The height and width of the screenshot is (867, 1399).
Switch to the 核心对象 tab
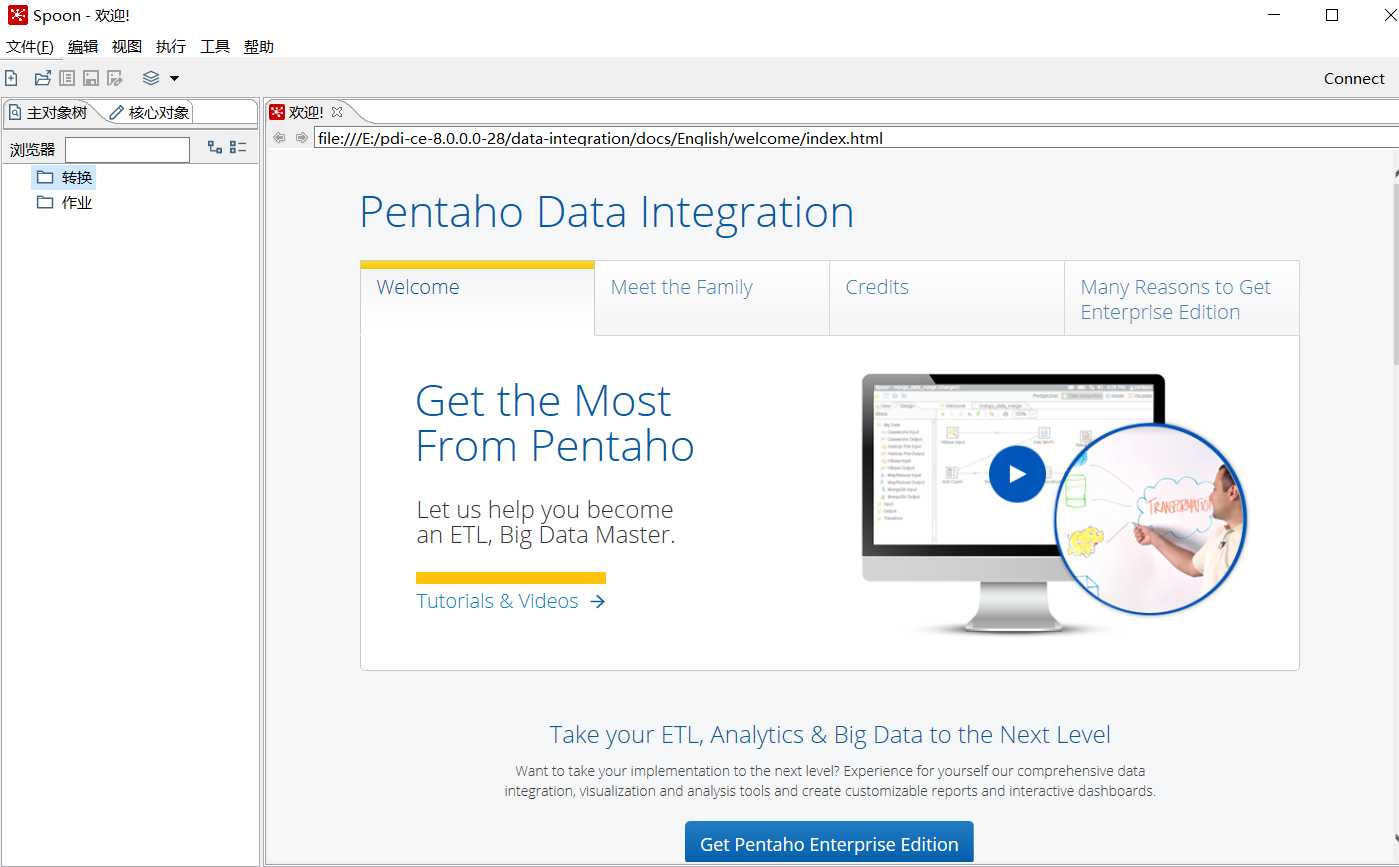(149, 112)
